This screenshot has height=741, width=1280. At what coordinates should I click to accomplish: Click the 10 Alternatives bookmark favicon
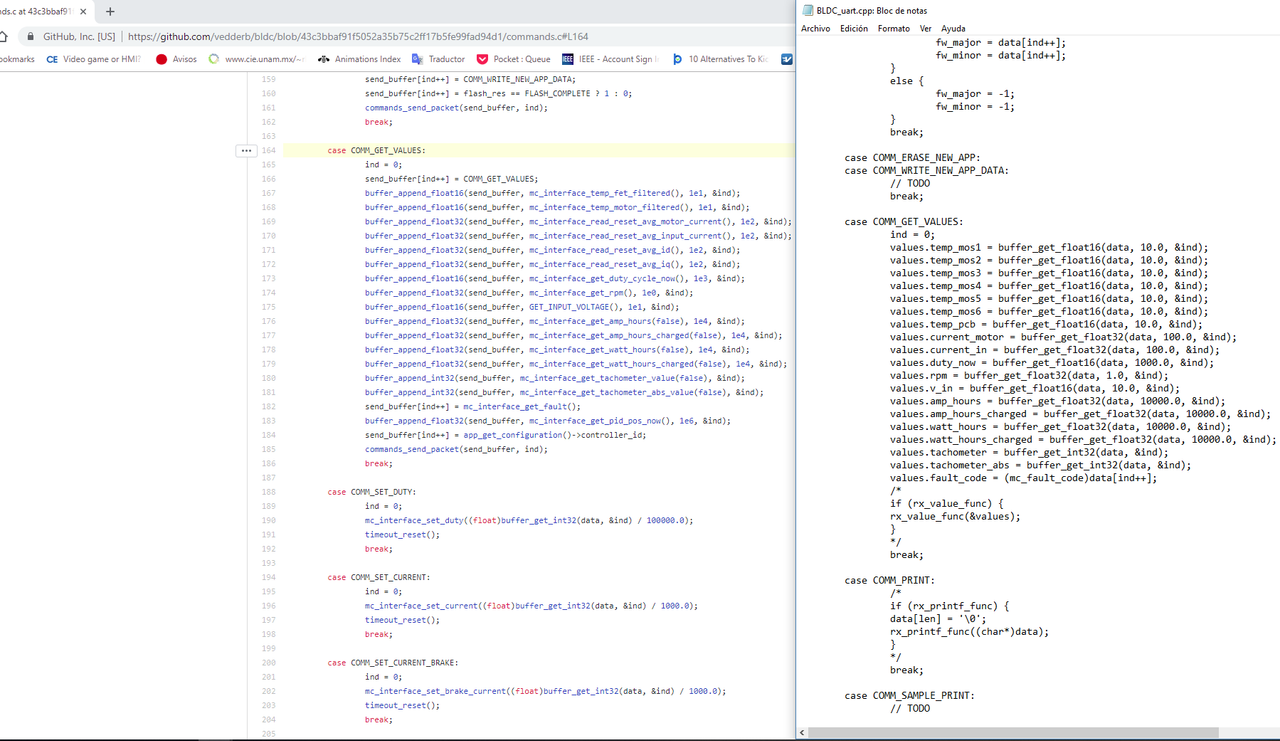tap(678, 59)
